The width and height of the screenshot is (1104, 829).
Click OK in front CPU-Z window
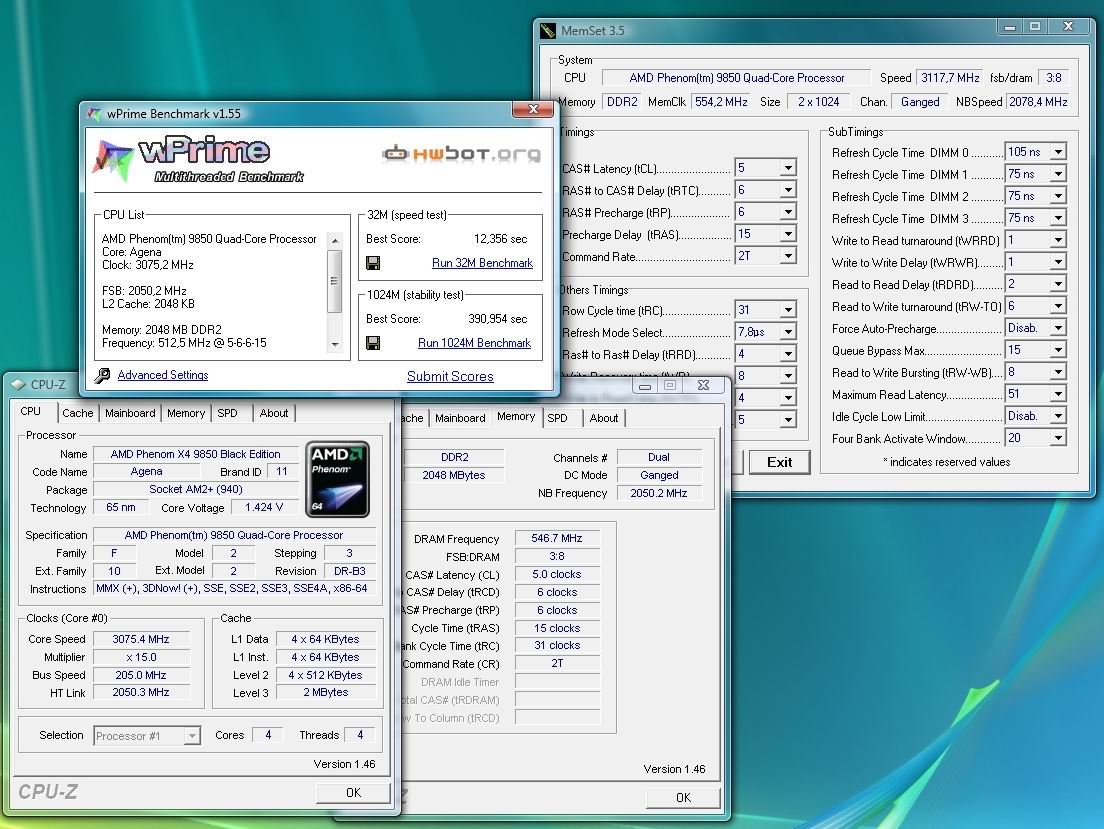click(353, 792)
